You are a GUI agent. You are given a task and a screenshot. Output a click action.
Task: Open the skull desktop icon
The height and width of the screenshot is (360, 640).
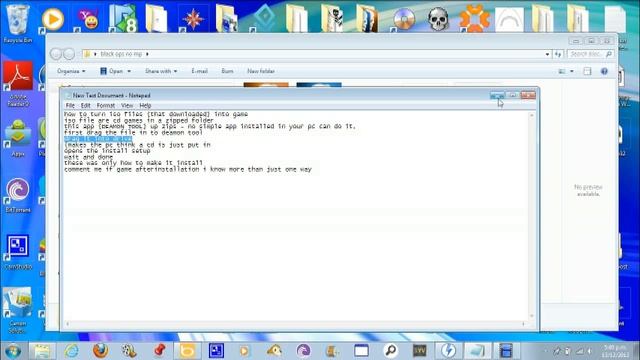click(438, 18)
